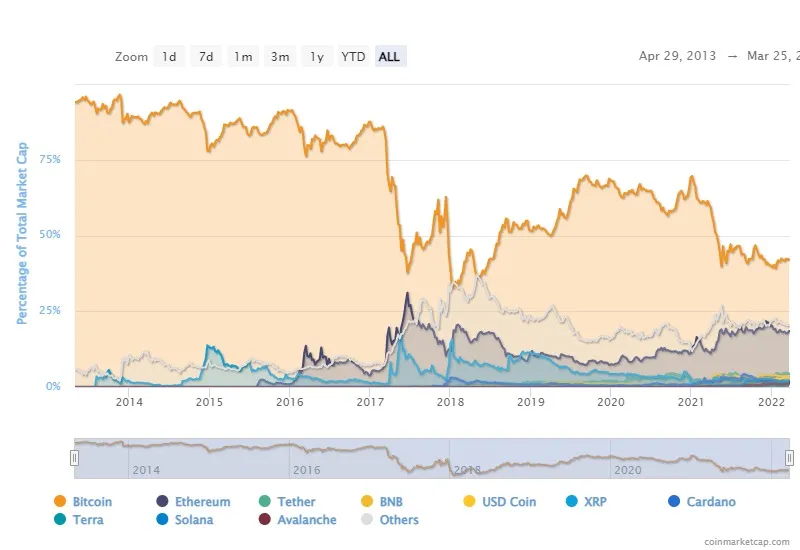Select the 1m zoom option
800x550 pixels.
pos(243,57)
